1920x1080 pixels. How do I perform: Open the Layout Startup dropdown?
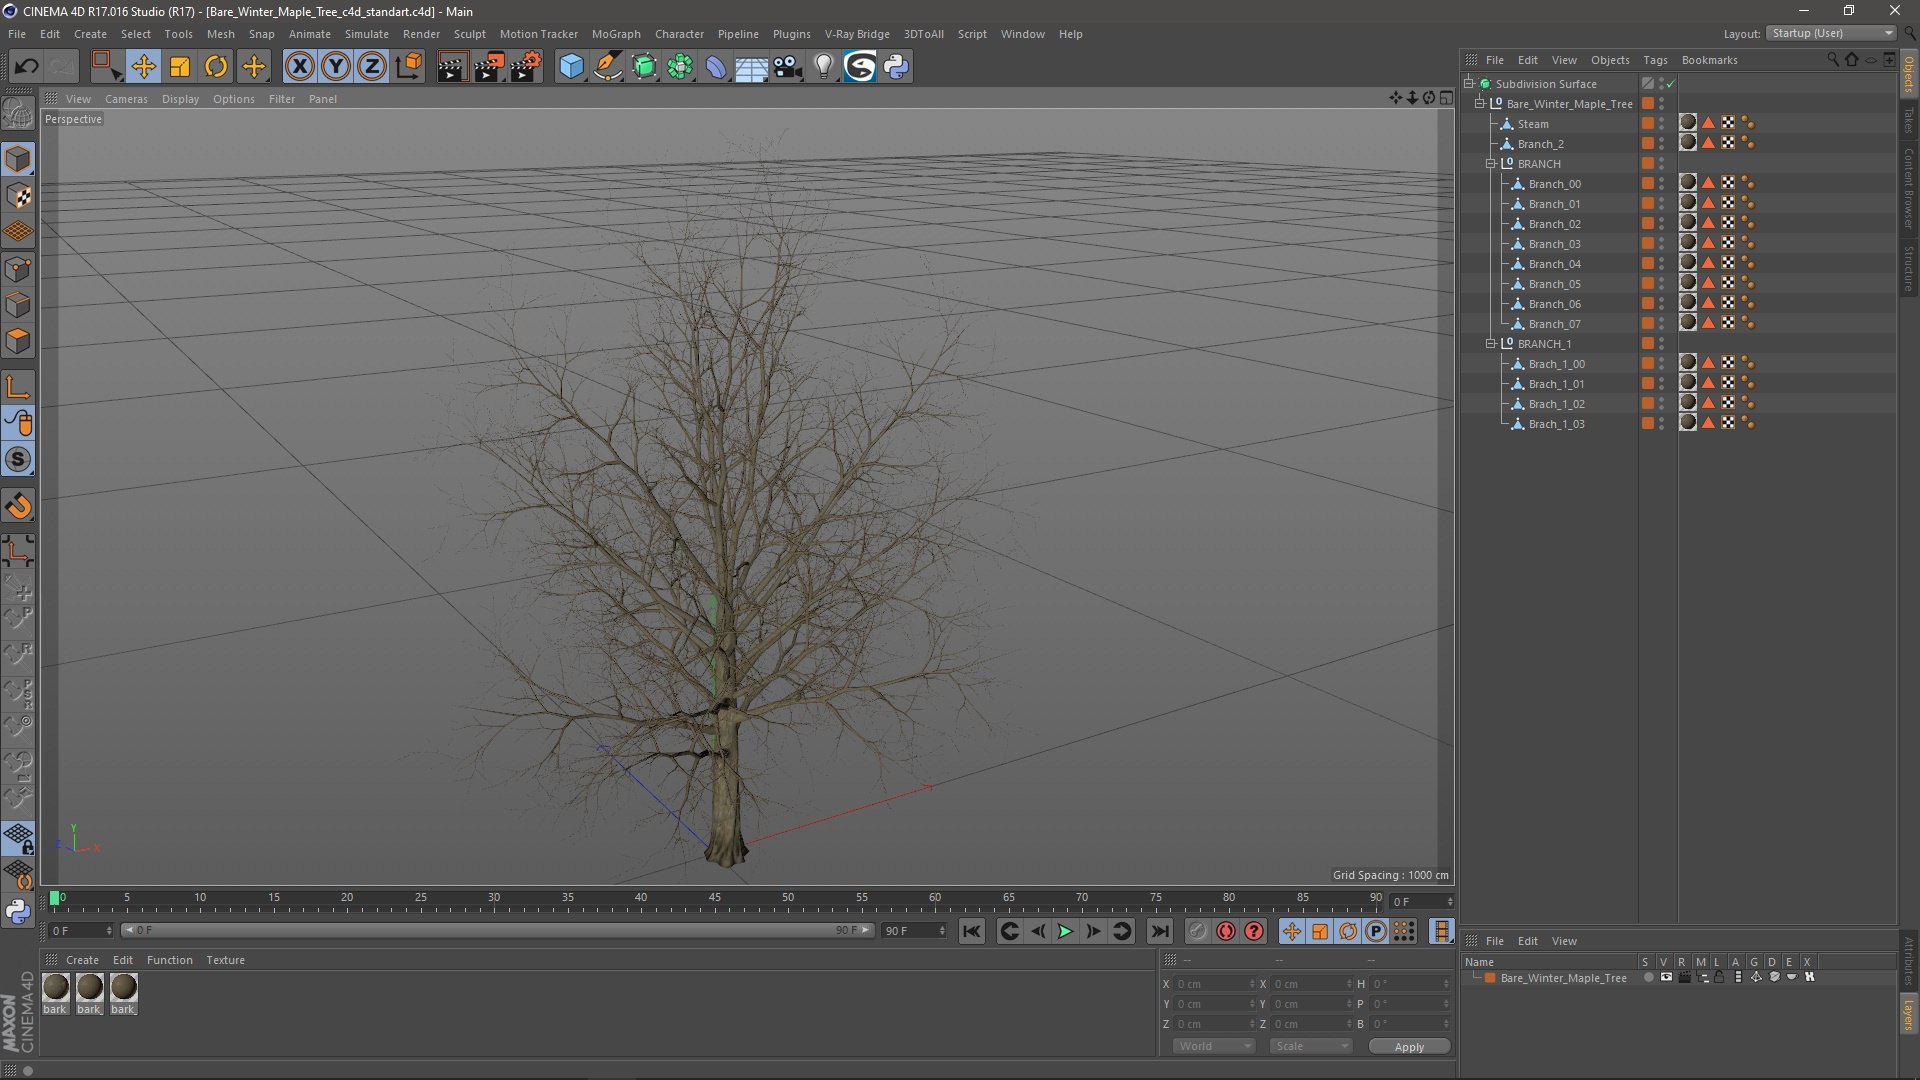(x=1831, y=33)
